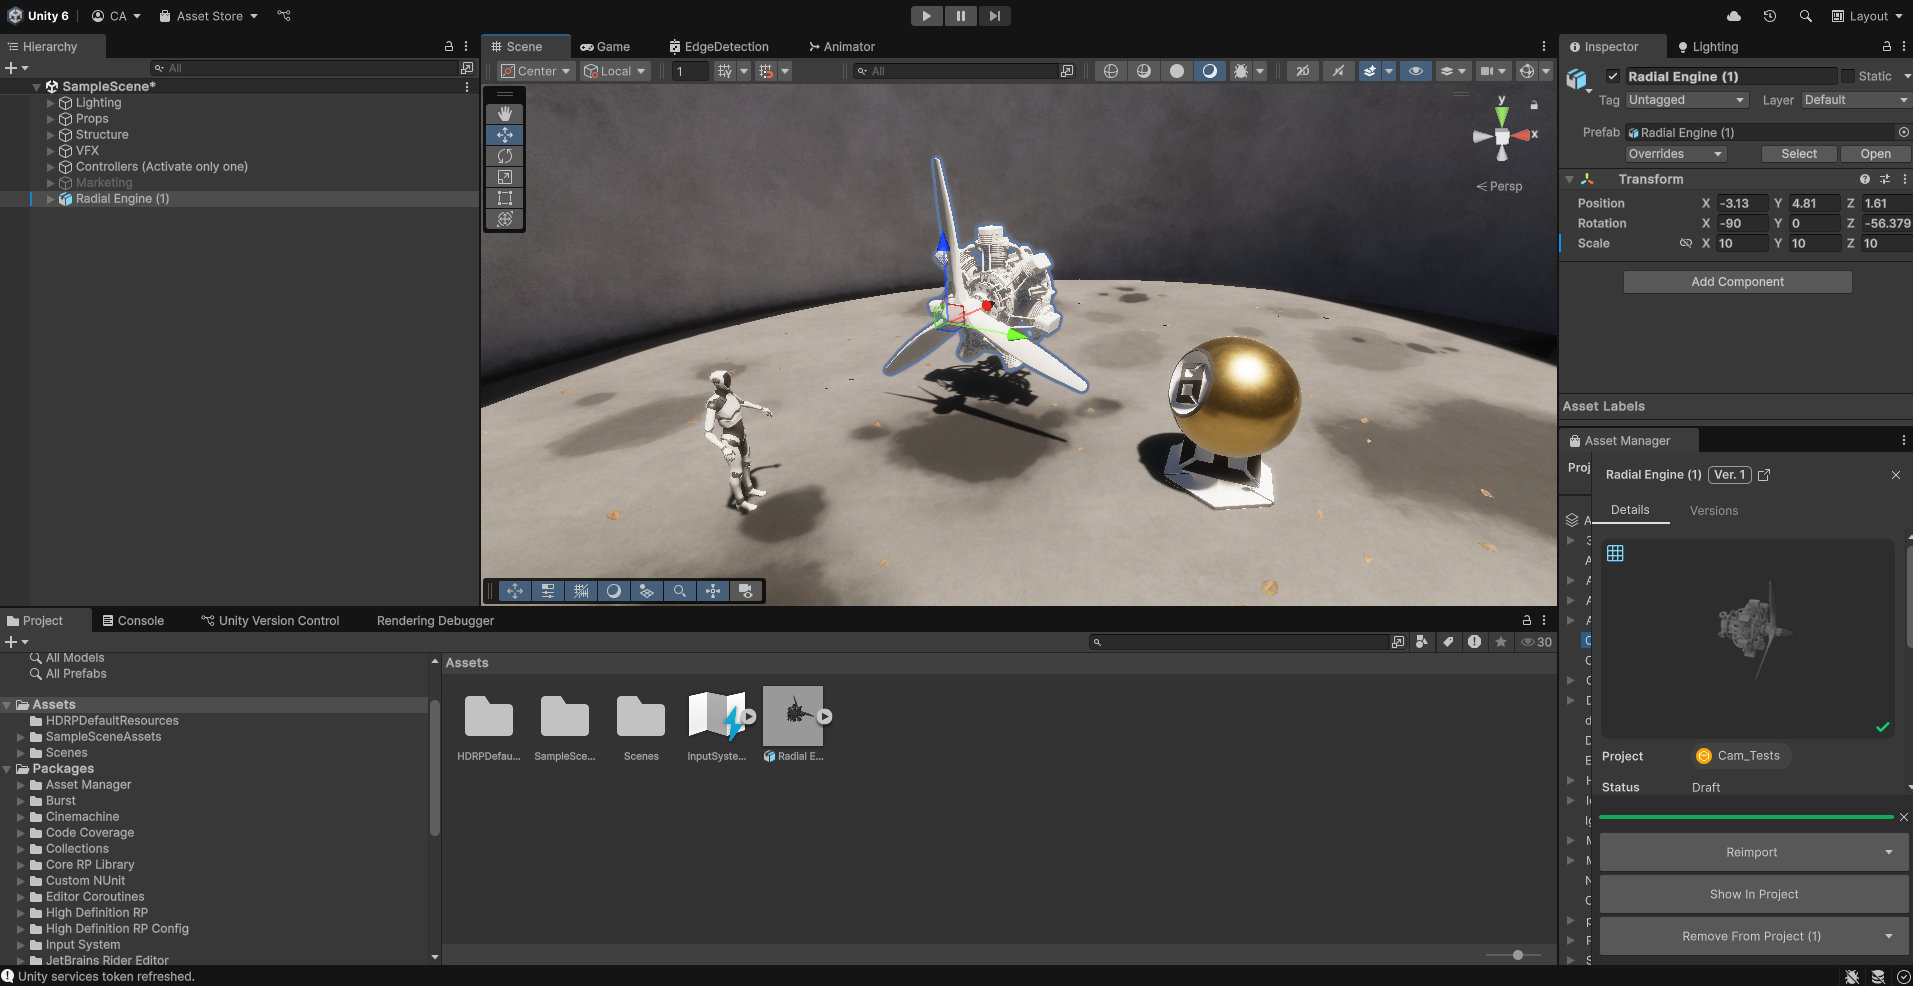This screenshot has height=986, width=1913.
Task: Open Rendering Debugger tab
Action: tap(435, 621)
